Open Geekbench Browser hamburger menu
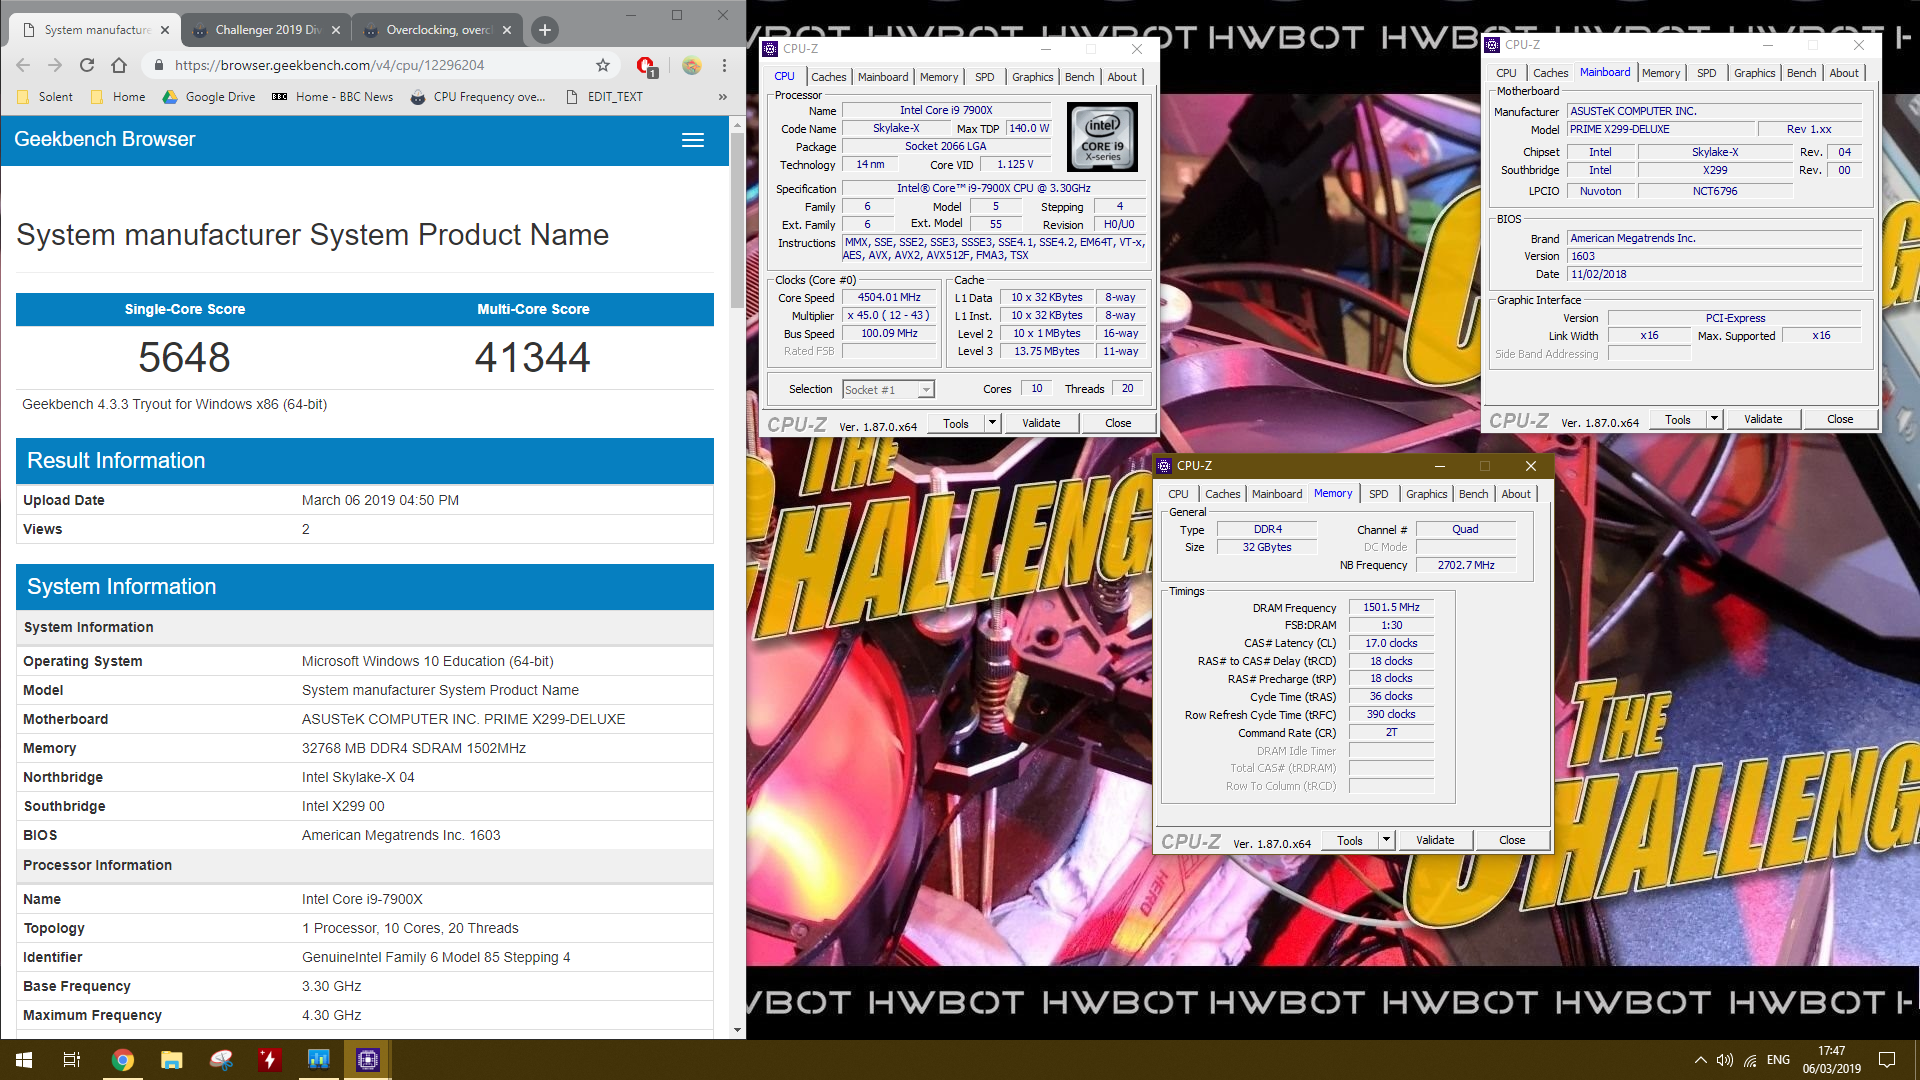1920x1080 pixels. [693, 140]
